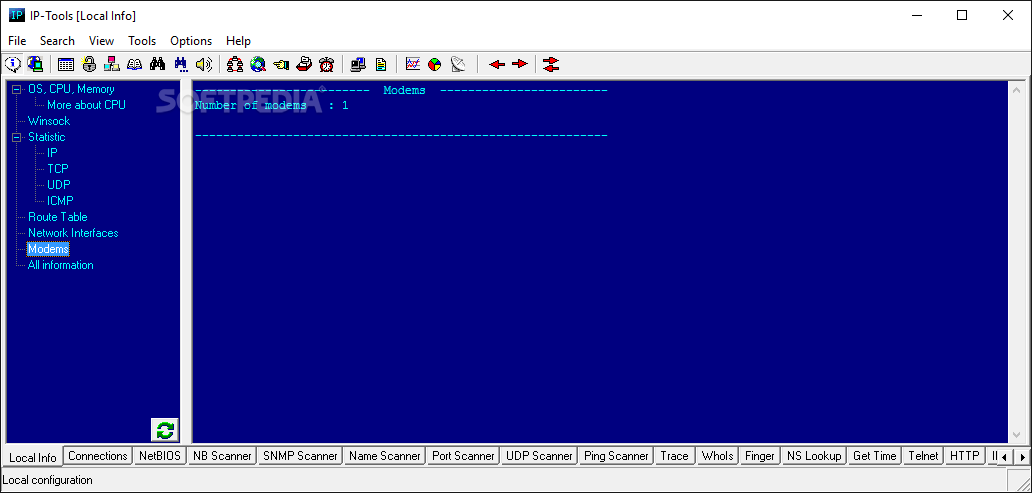
Task: Click the green refresh button in tree panel
Action: [x=165, y=430]
